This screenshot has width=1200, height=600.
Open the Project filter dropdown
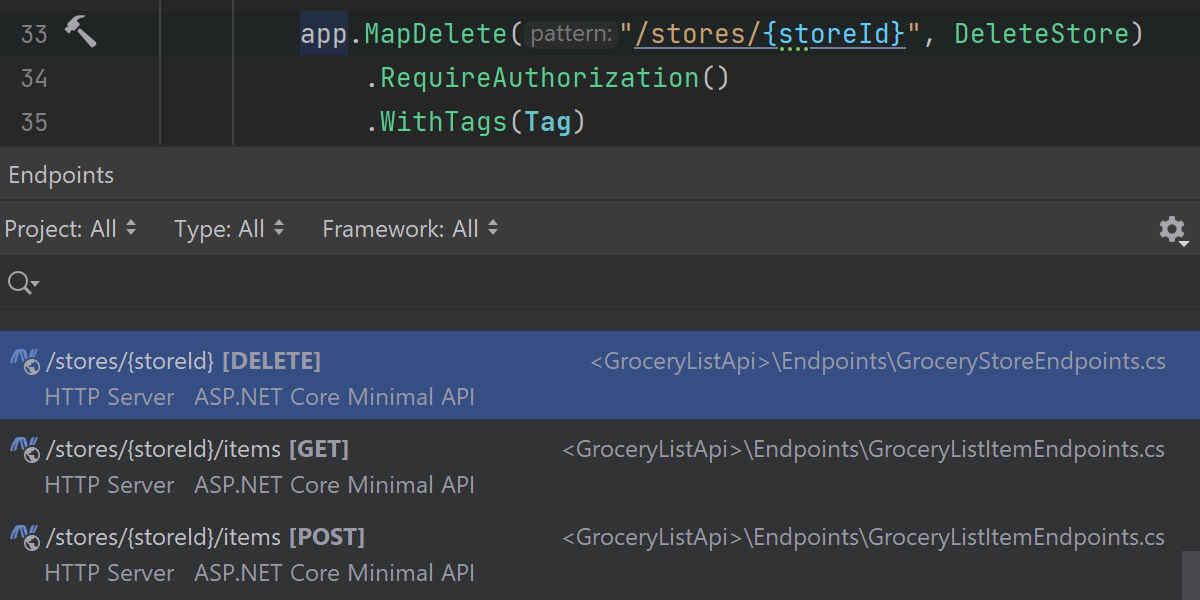(x=70, y=229)
